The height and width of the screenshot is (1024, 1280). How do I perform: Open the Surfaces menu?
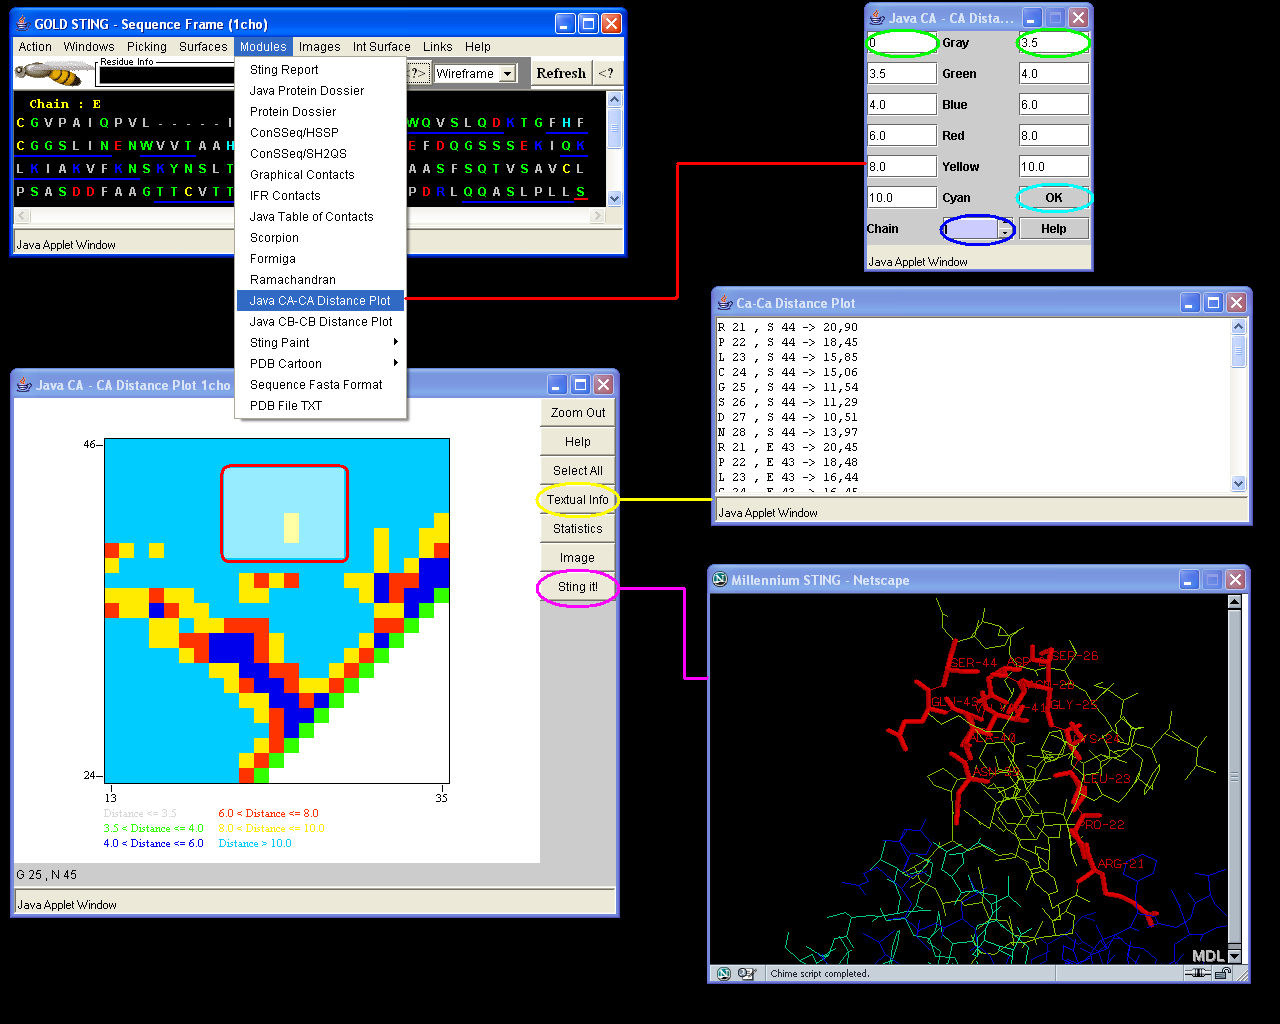203,46
